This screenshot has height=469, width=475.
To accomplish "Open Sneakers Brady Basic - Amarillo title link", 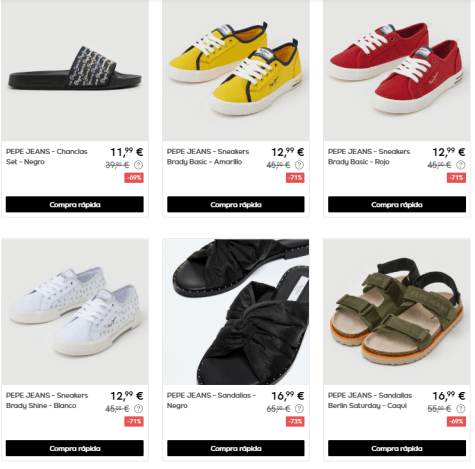I will (x=208, y=157).
